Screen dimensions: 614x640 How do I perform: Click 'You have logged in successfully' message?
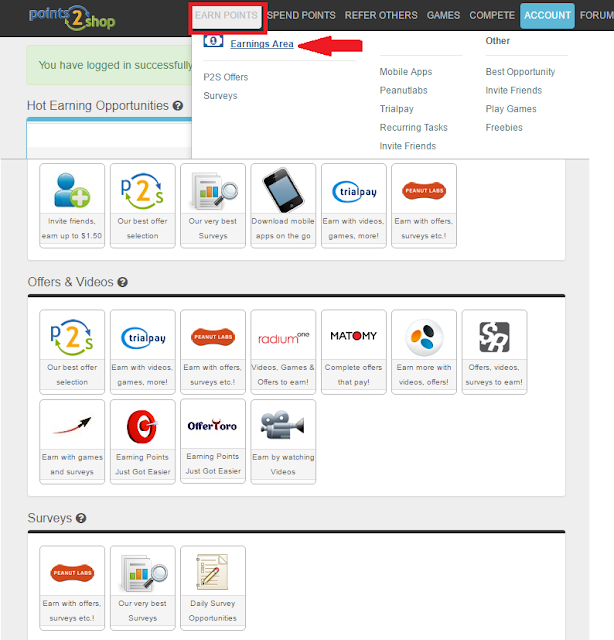pos(116,65)
